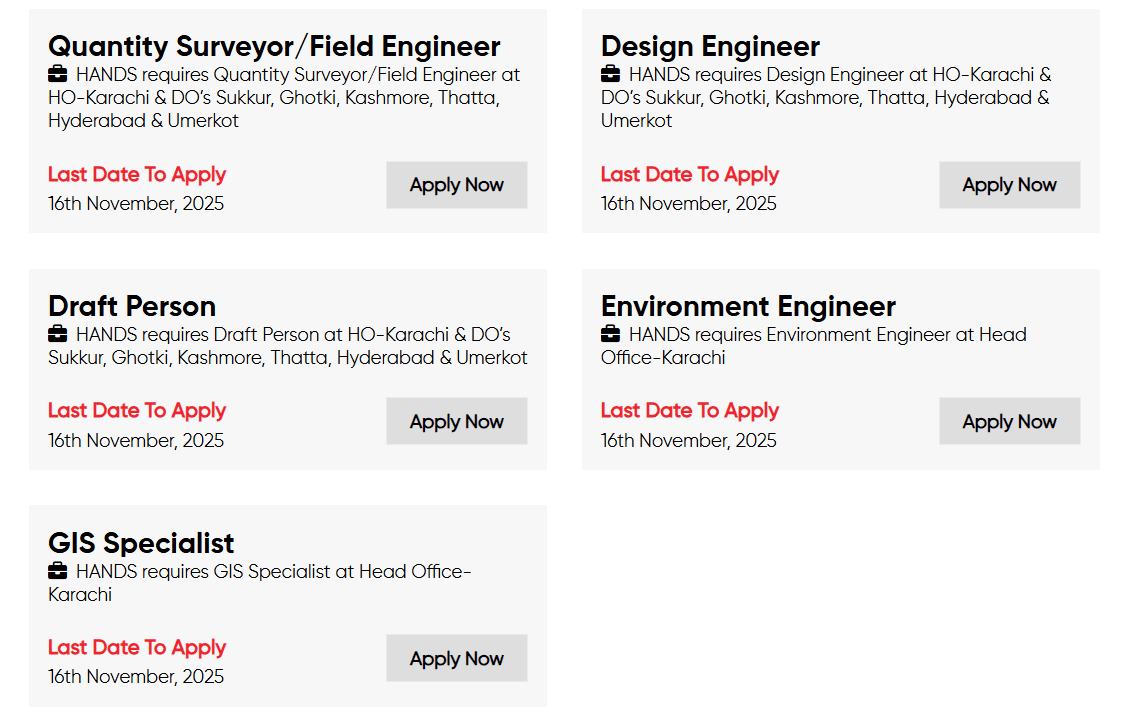Hit Apply Now for GIS Specialist
Image resolution: width=1122 pixels, height=726 pixels.
456,659
